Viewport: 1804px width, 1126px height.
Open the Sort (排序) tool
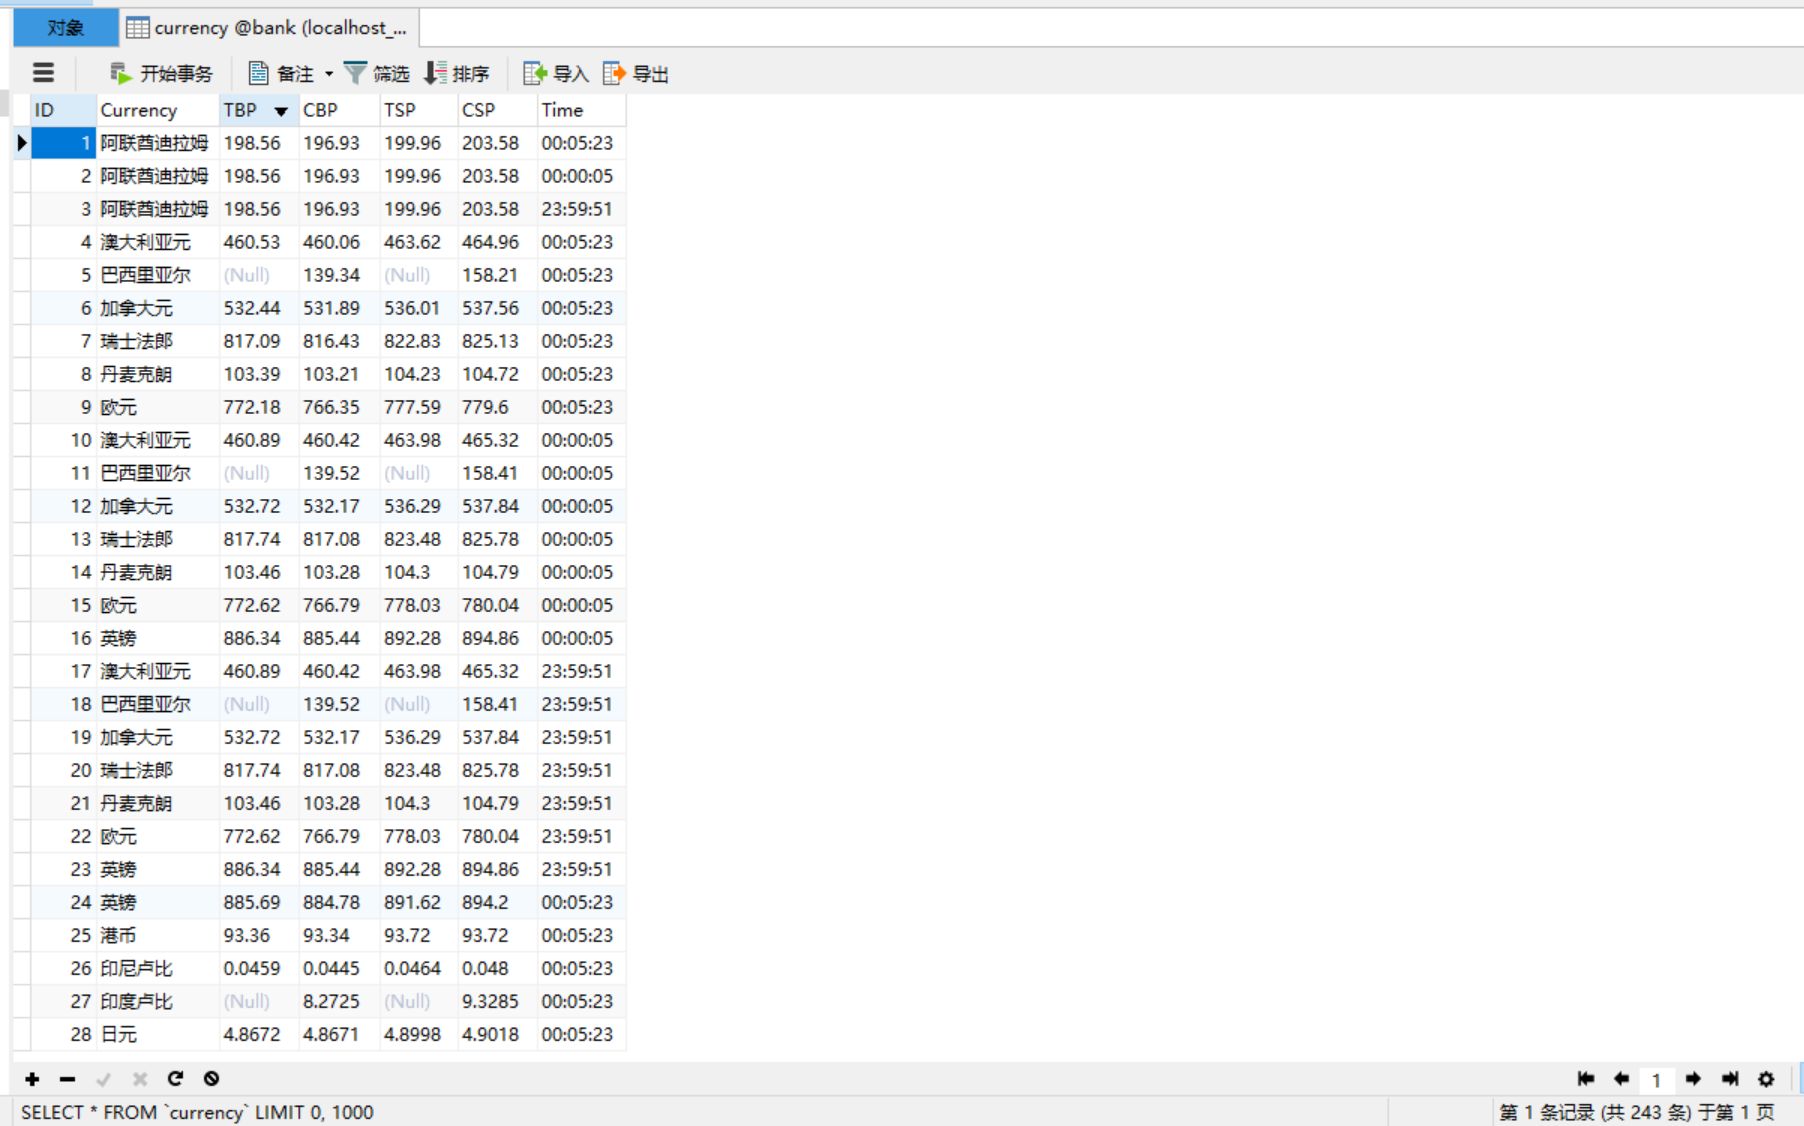point(456,73)
